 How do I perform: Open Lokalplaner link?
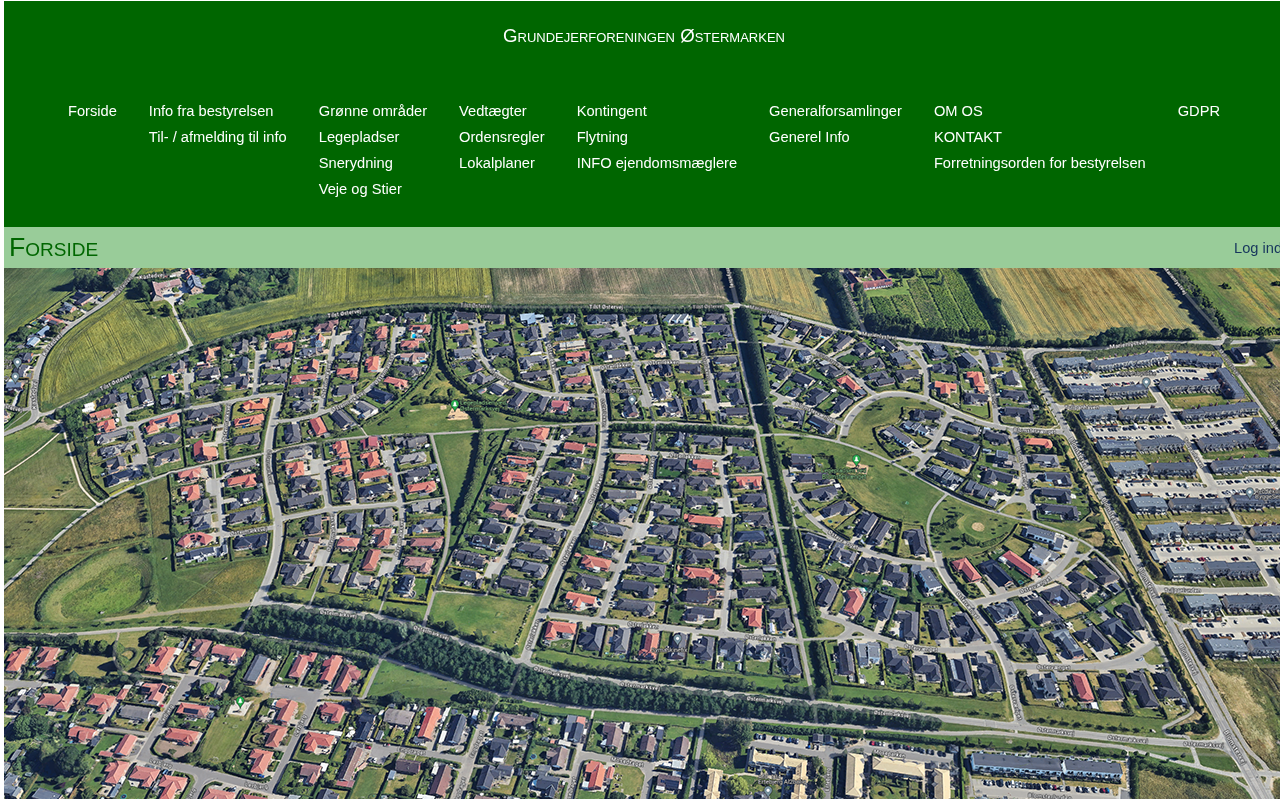pyautogui.click(x=496, y=163)
